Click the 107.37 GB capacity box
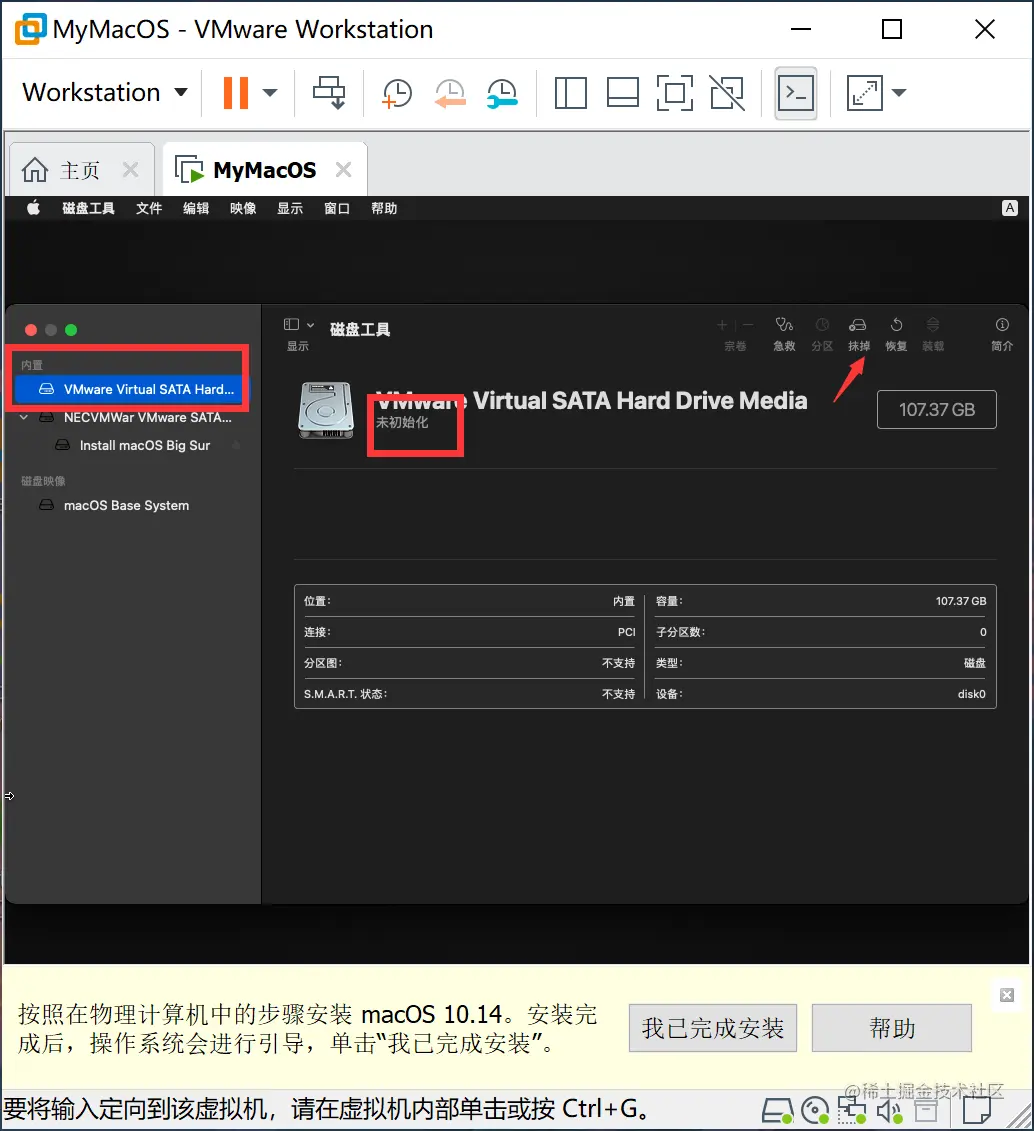Viewport: 1034px width, 1131px height. point(937,410)
